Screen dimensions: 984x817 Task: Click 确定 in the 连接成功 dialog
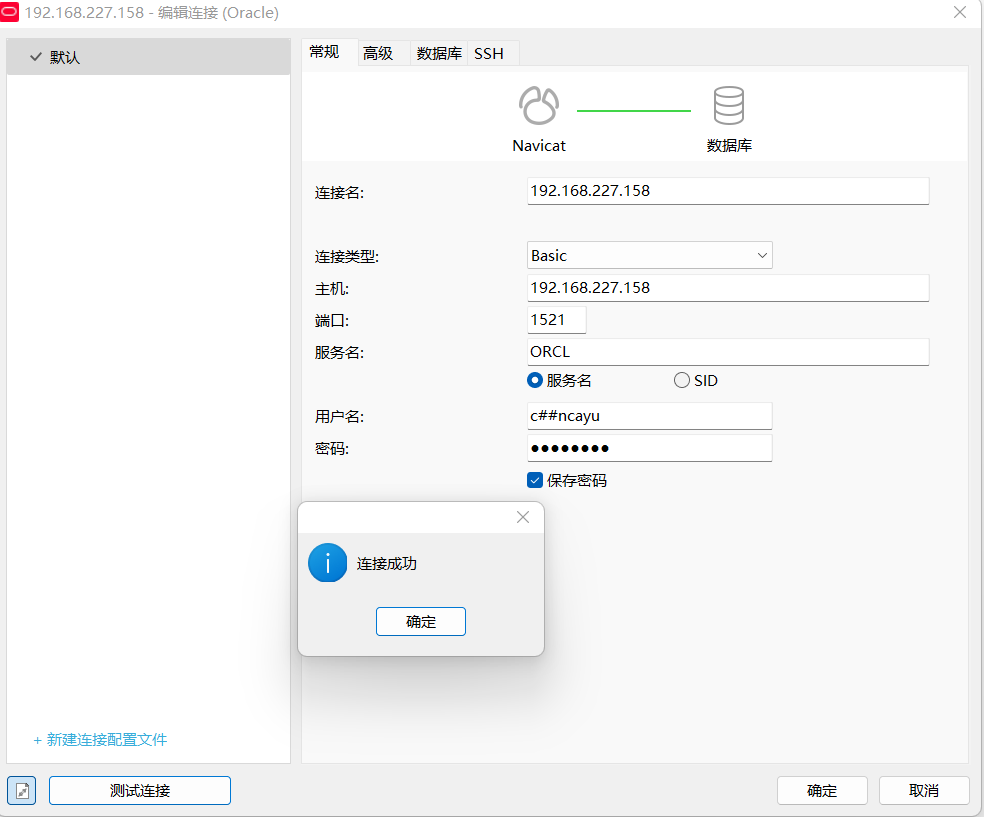pyautogui.click(x=420, y=621)
